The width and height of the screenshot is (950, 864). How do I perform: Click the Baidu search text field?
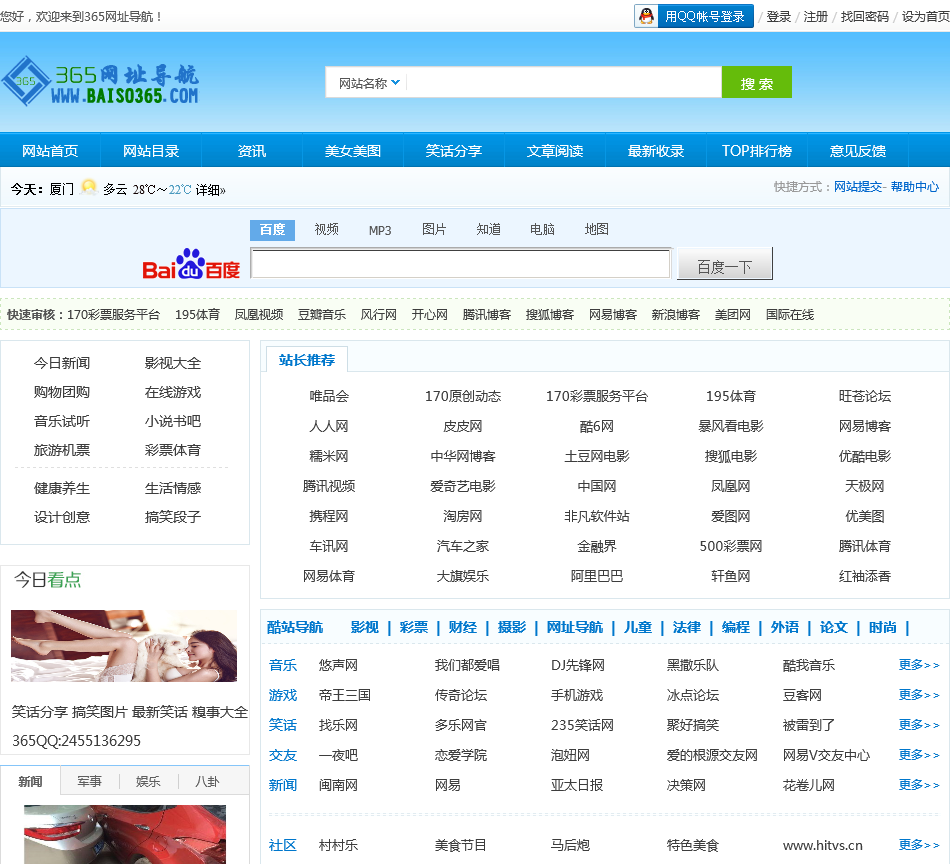pos(460,264)
